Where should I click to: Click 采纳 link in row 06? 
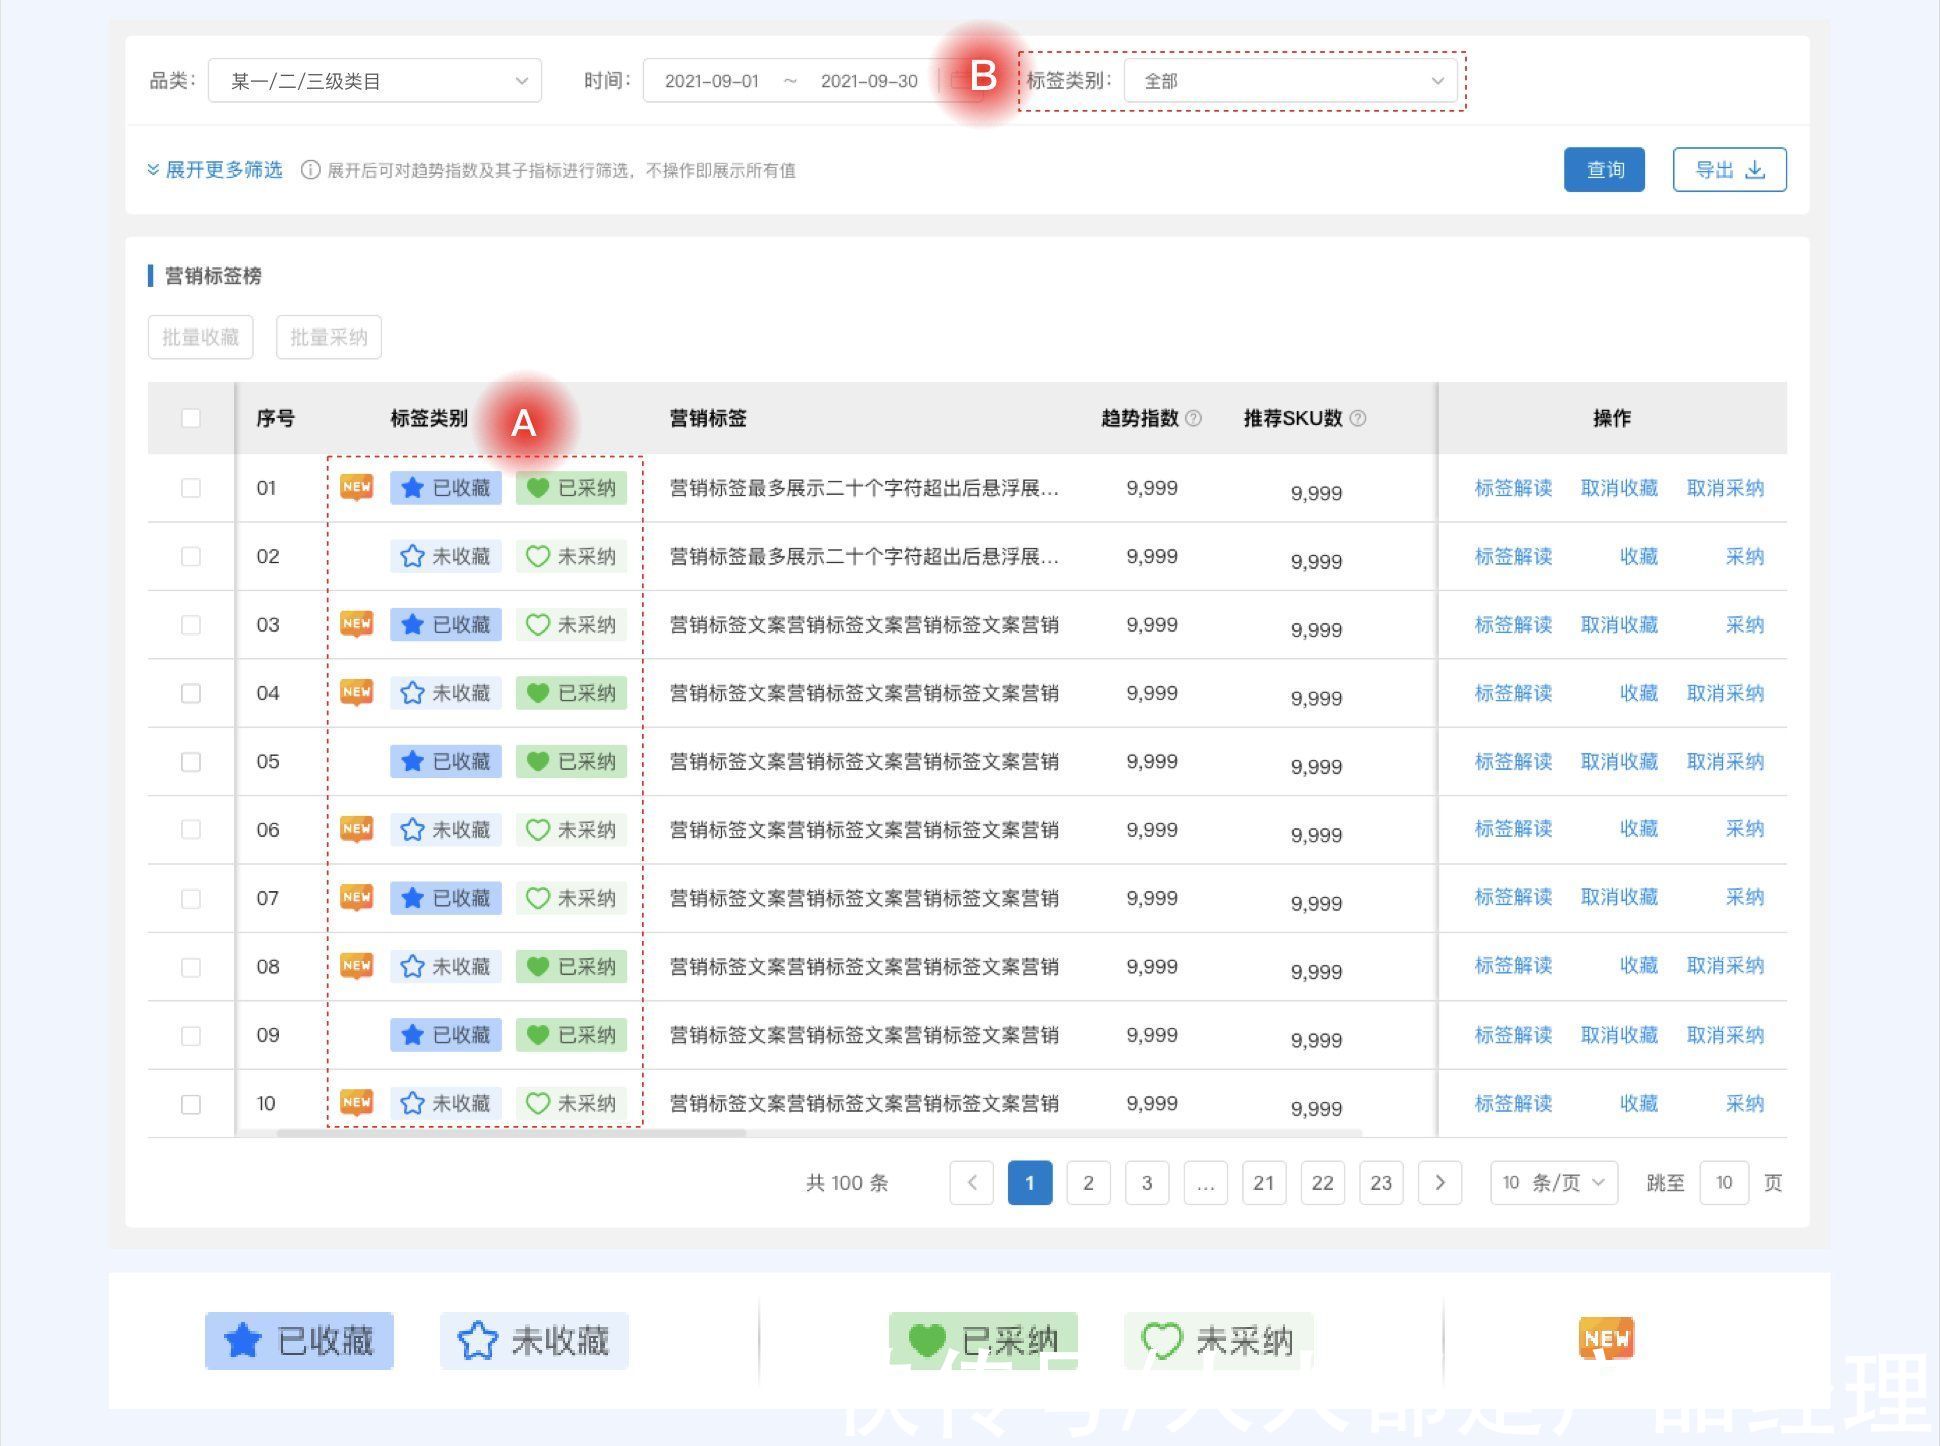(1745, 829)
